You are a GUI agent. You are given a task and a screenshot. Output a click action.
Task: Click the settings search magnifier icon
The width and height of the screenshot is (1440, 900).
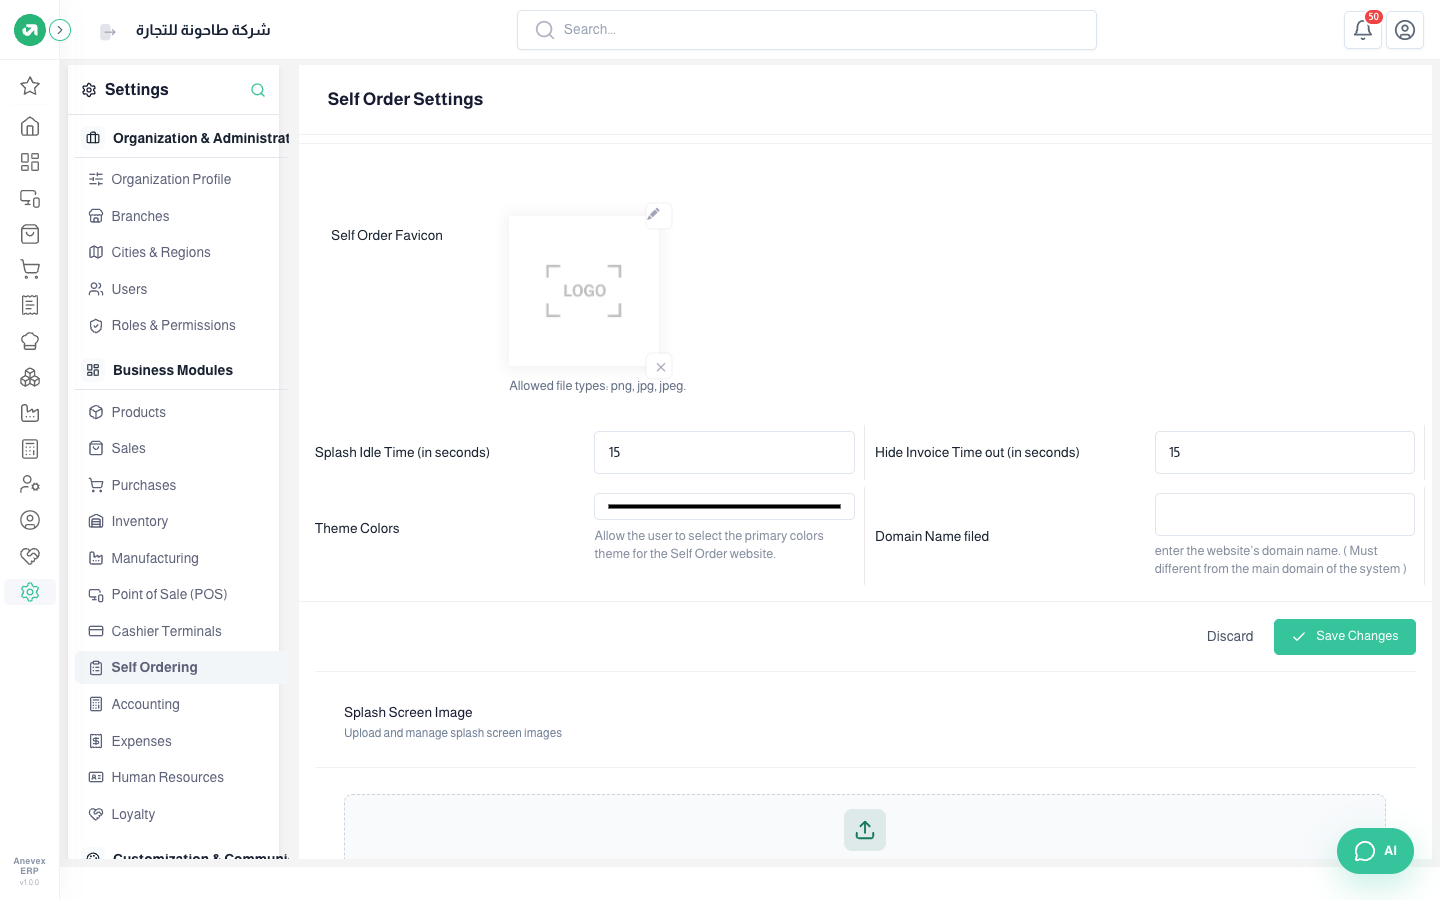(258, 90)
